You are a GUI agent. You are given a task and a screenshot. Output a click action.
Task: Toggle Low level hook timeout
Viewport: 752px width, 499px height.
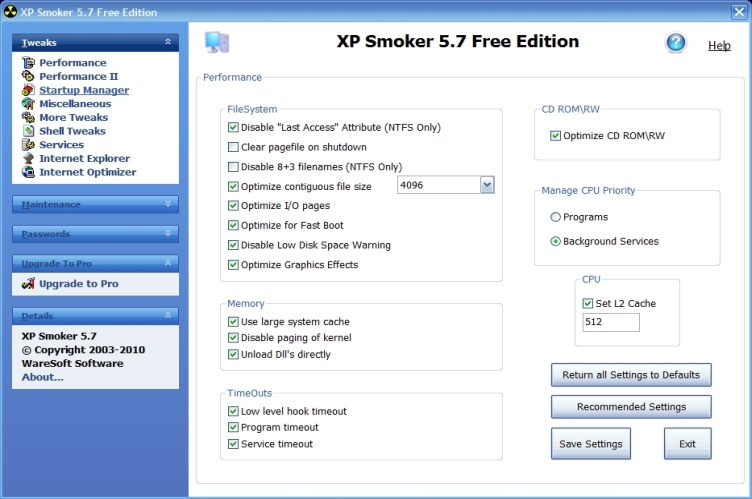coord(233,411)
